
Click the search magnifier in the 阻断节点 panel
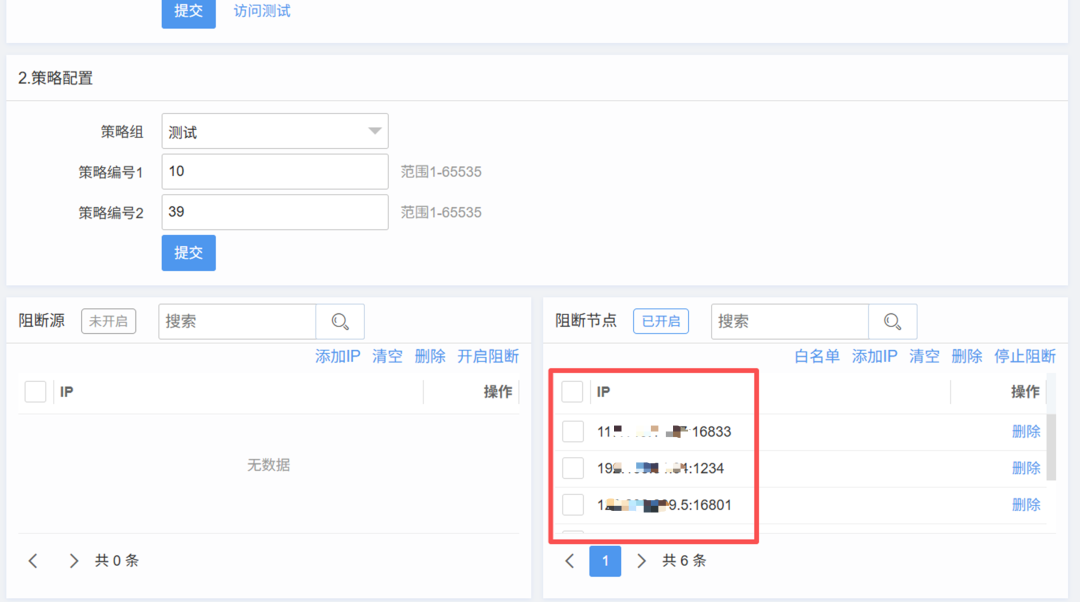click(893, 321)
